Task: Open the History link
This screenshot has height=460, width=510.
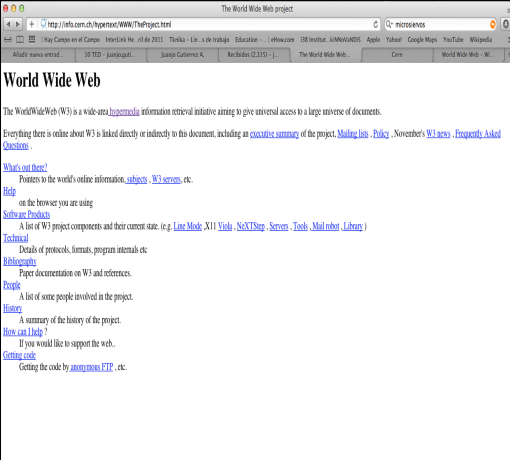Action: pyautogui.click(x=12, y=308)
